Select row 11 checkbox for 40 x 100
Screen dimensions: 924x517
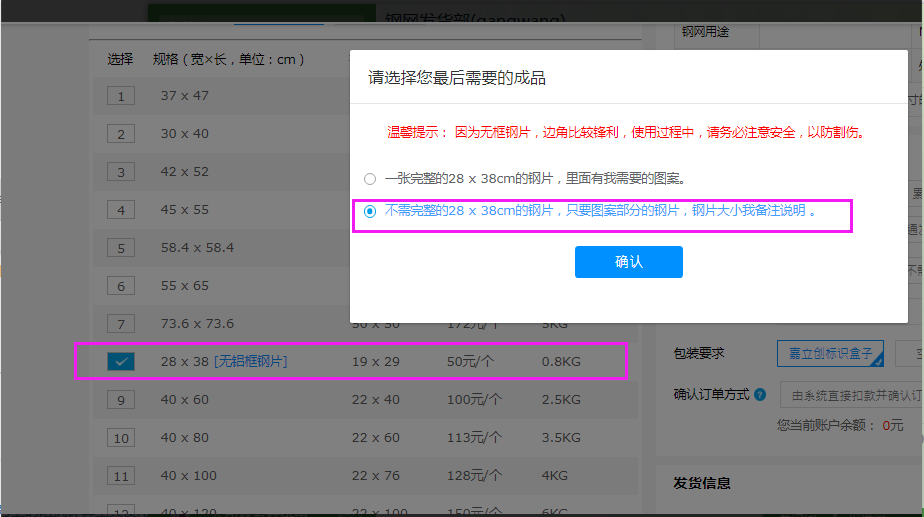(121, 476)
